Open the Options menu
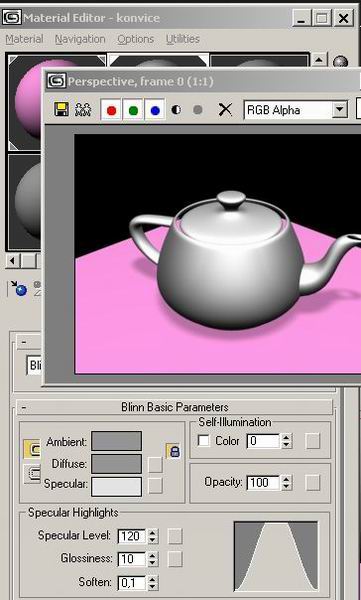The image size is (361, 600). click(x=136, y=39)
